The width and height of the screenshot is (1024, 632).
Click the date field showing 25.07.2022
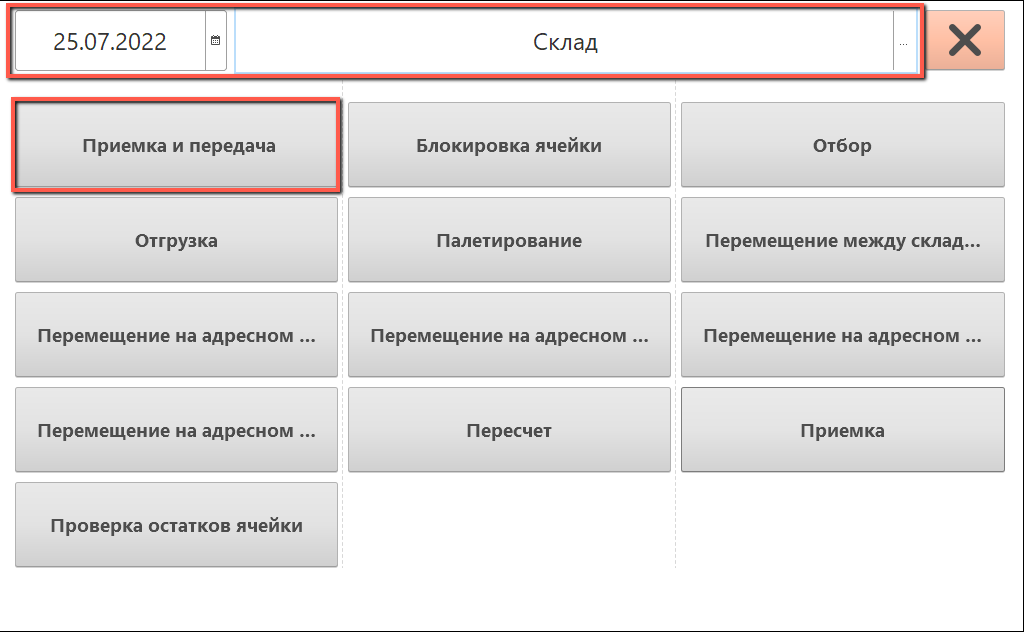(110, 42)
